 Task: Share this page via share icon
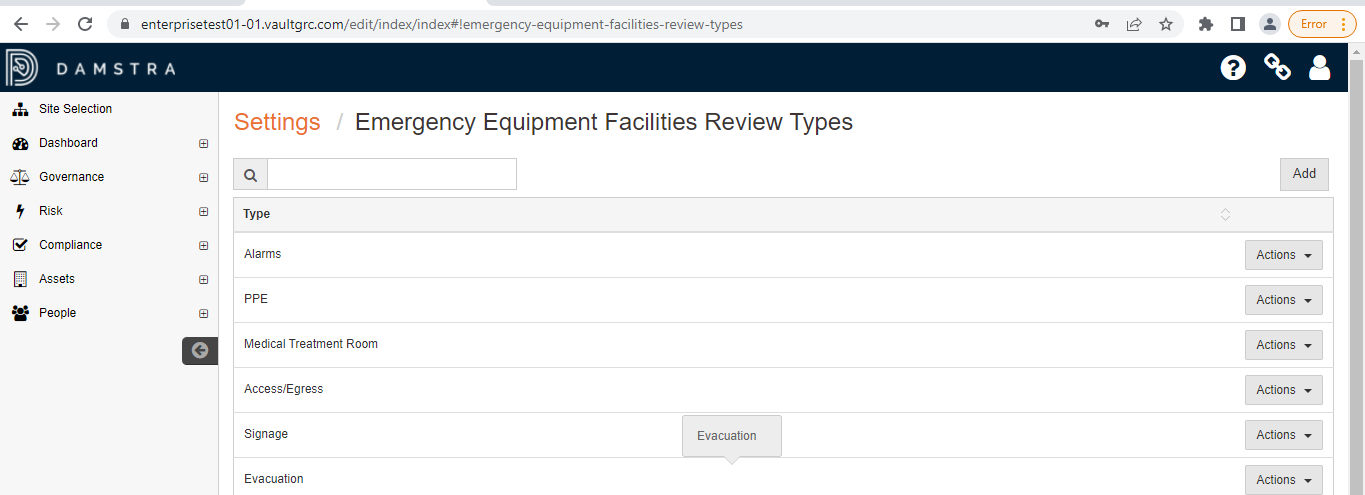click(1134, 24)
